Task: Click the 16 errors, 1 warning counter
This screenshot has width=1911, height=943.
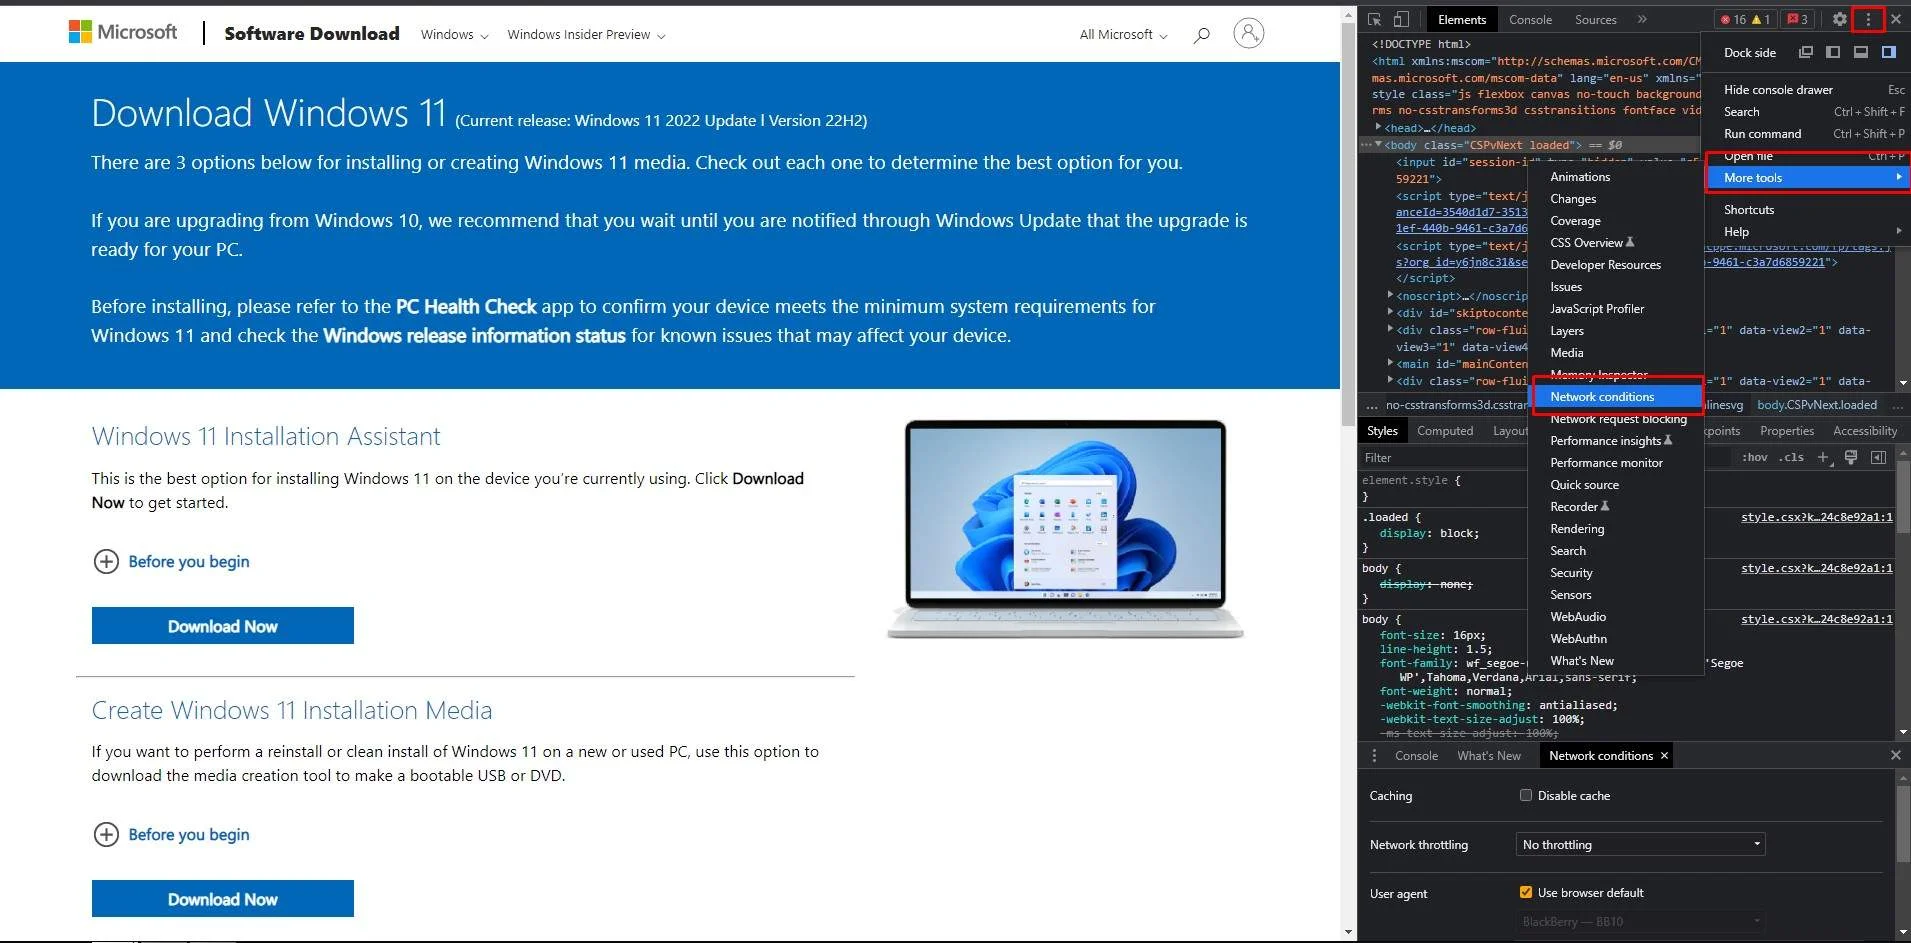Action: coord(1745,19)
